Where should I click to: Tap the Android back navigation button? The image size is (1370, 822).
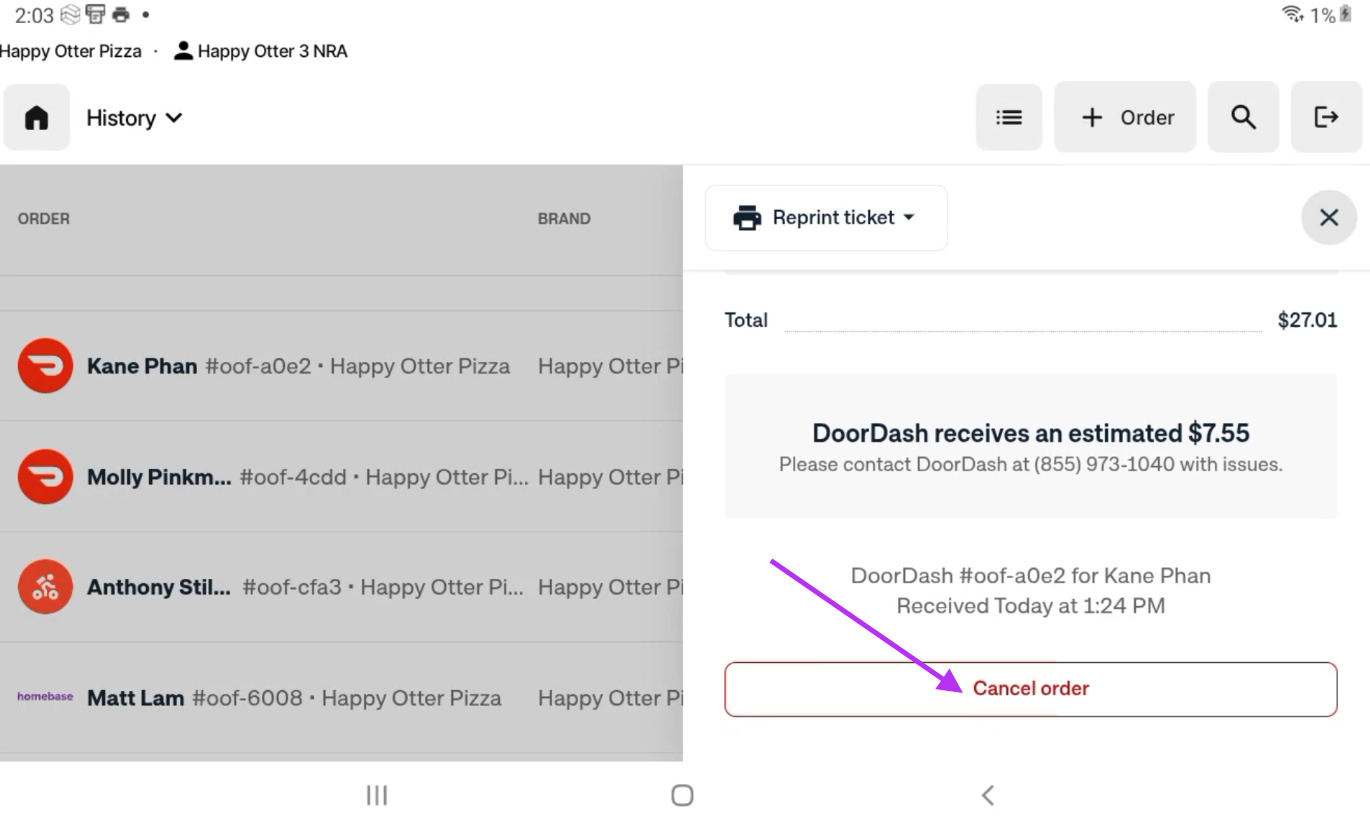click(987, 795)
